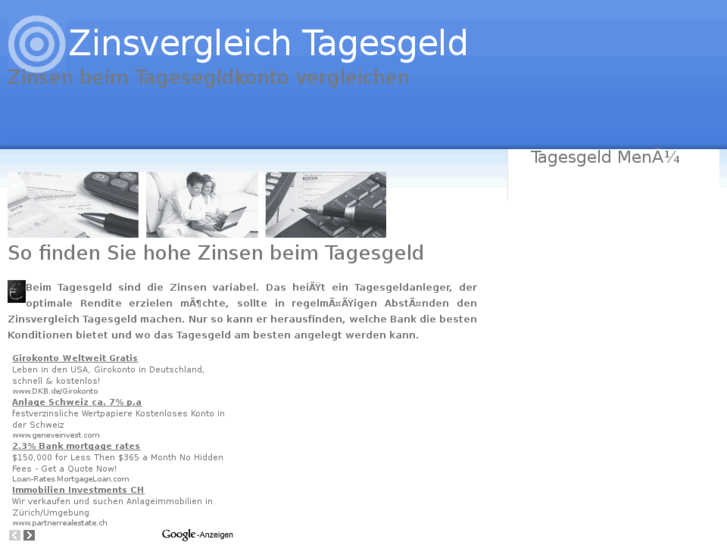
Task: Click the www.DKB.de/Girokonto ad URL
Action: (x=55, y=391)
